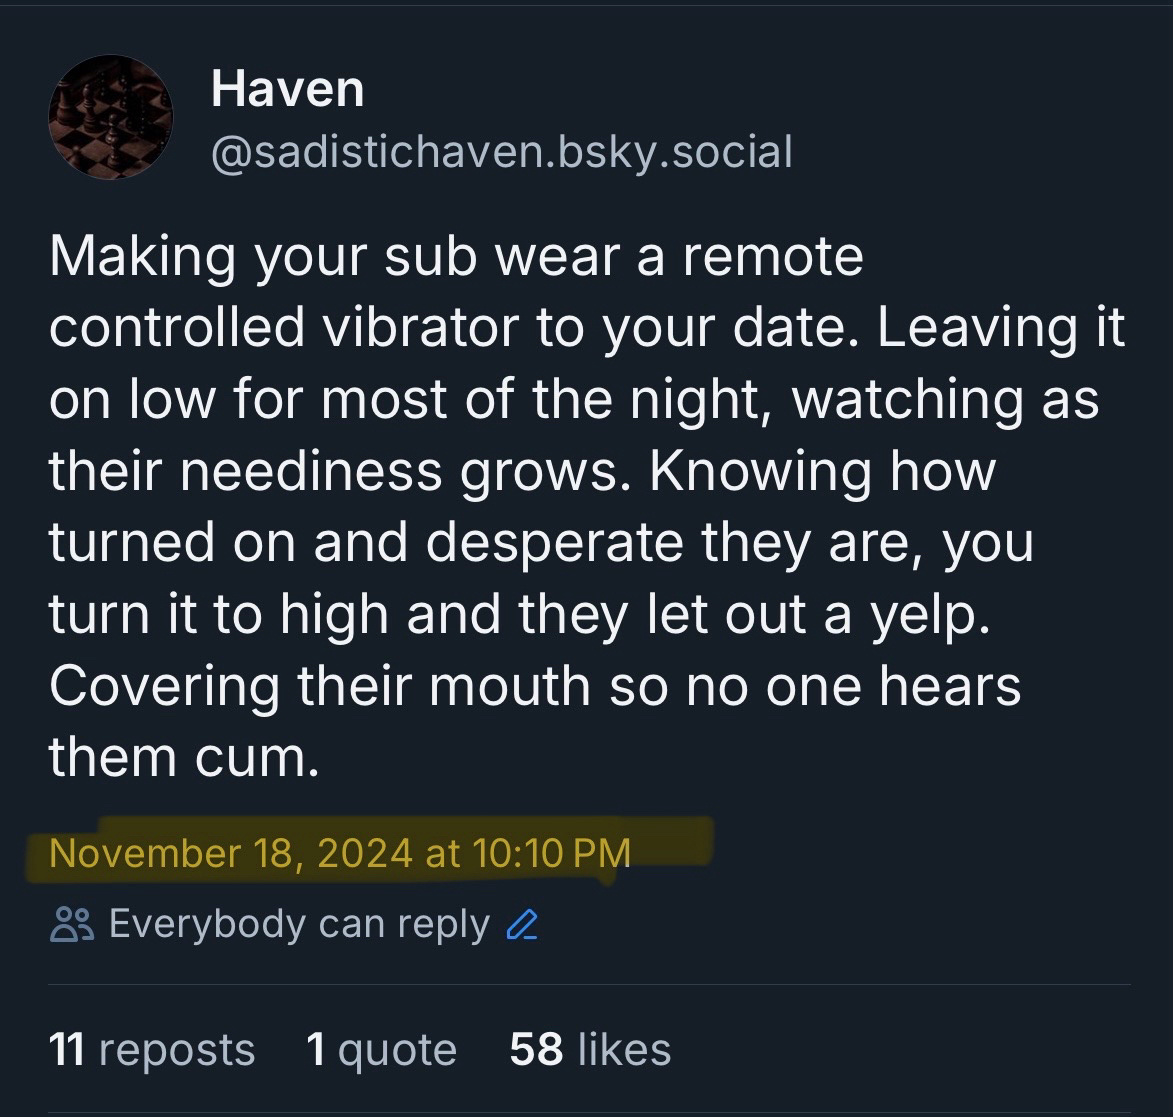
Task: Open the @sadistichaven.bsky.social handle link
Action: 501,152
